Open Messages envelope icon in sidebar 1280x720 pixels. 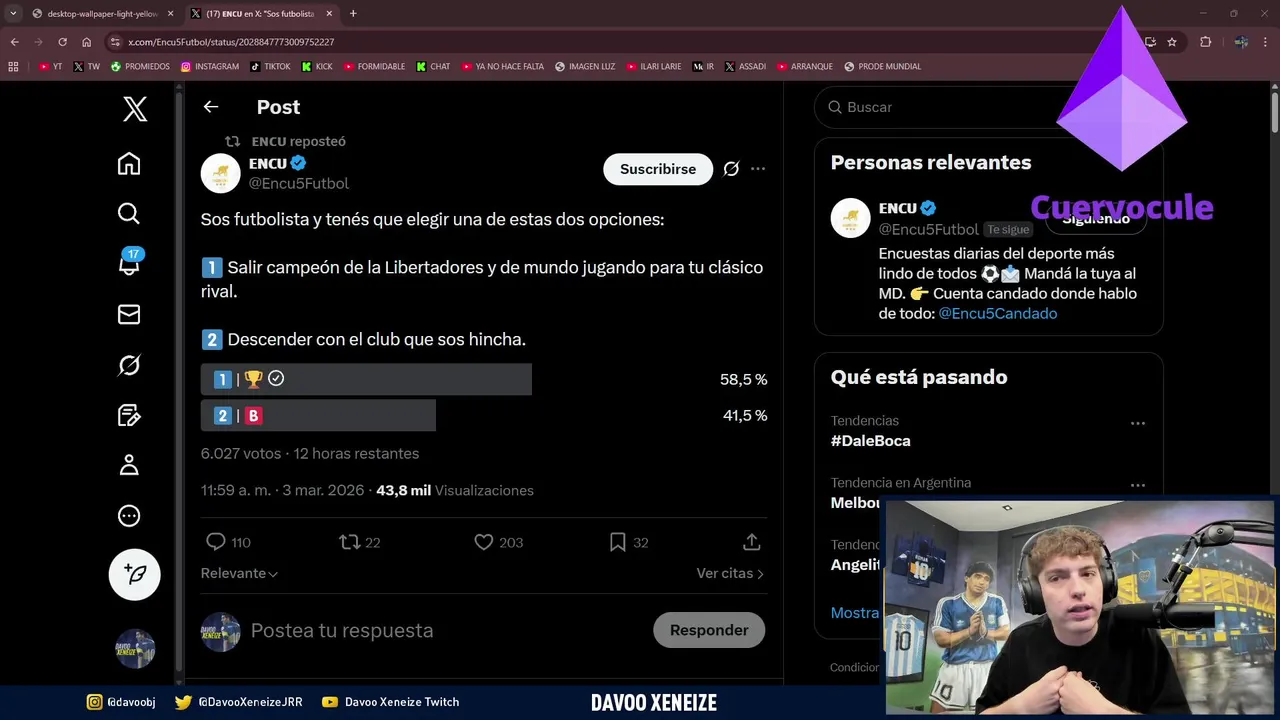129,314
